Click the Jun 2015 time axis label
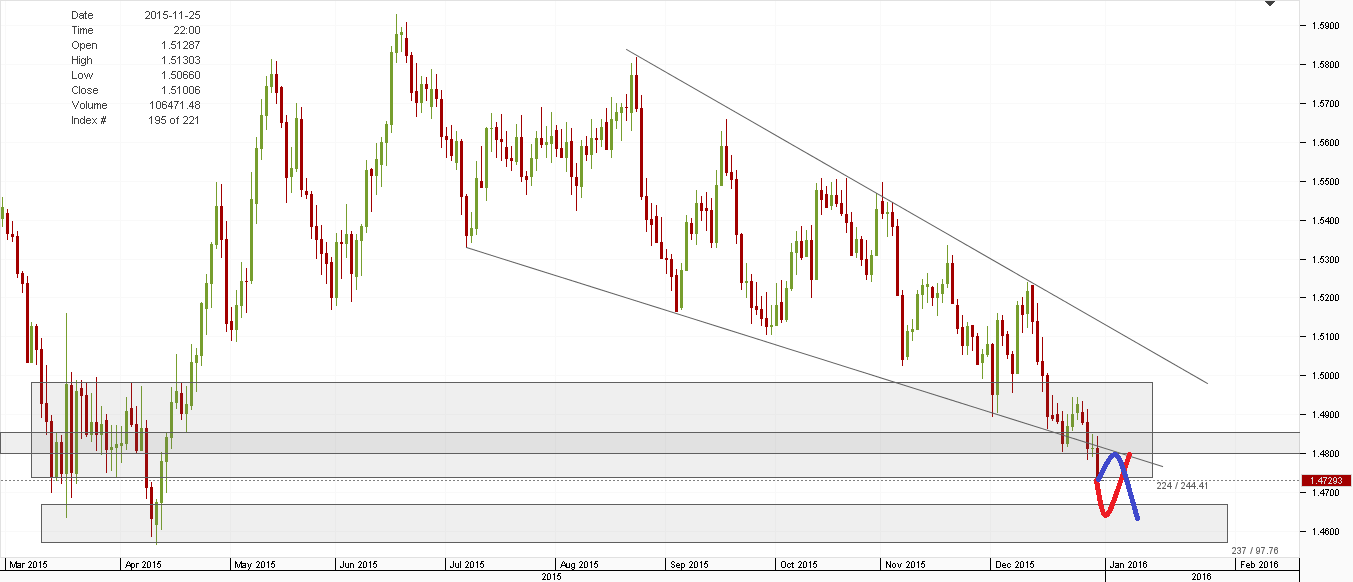Viewport: 1353px width, 582px height. pyautogui.click(x=358, y=564)
